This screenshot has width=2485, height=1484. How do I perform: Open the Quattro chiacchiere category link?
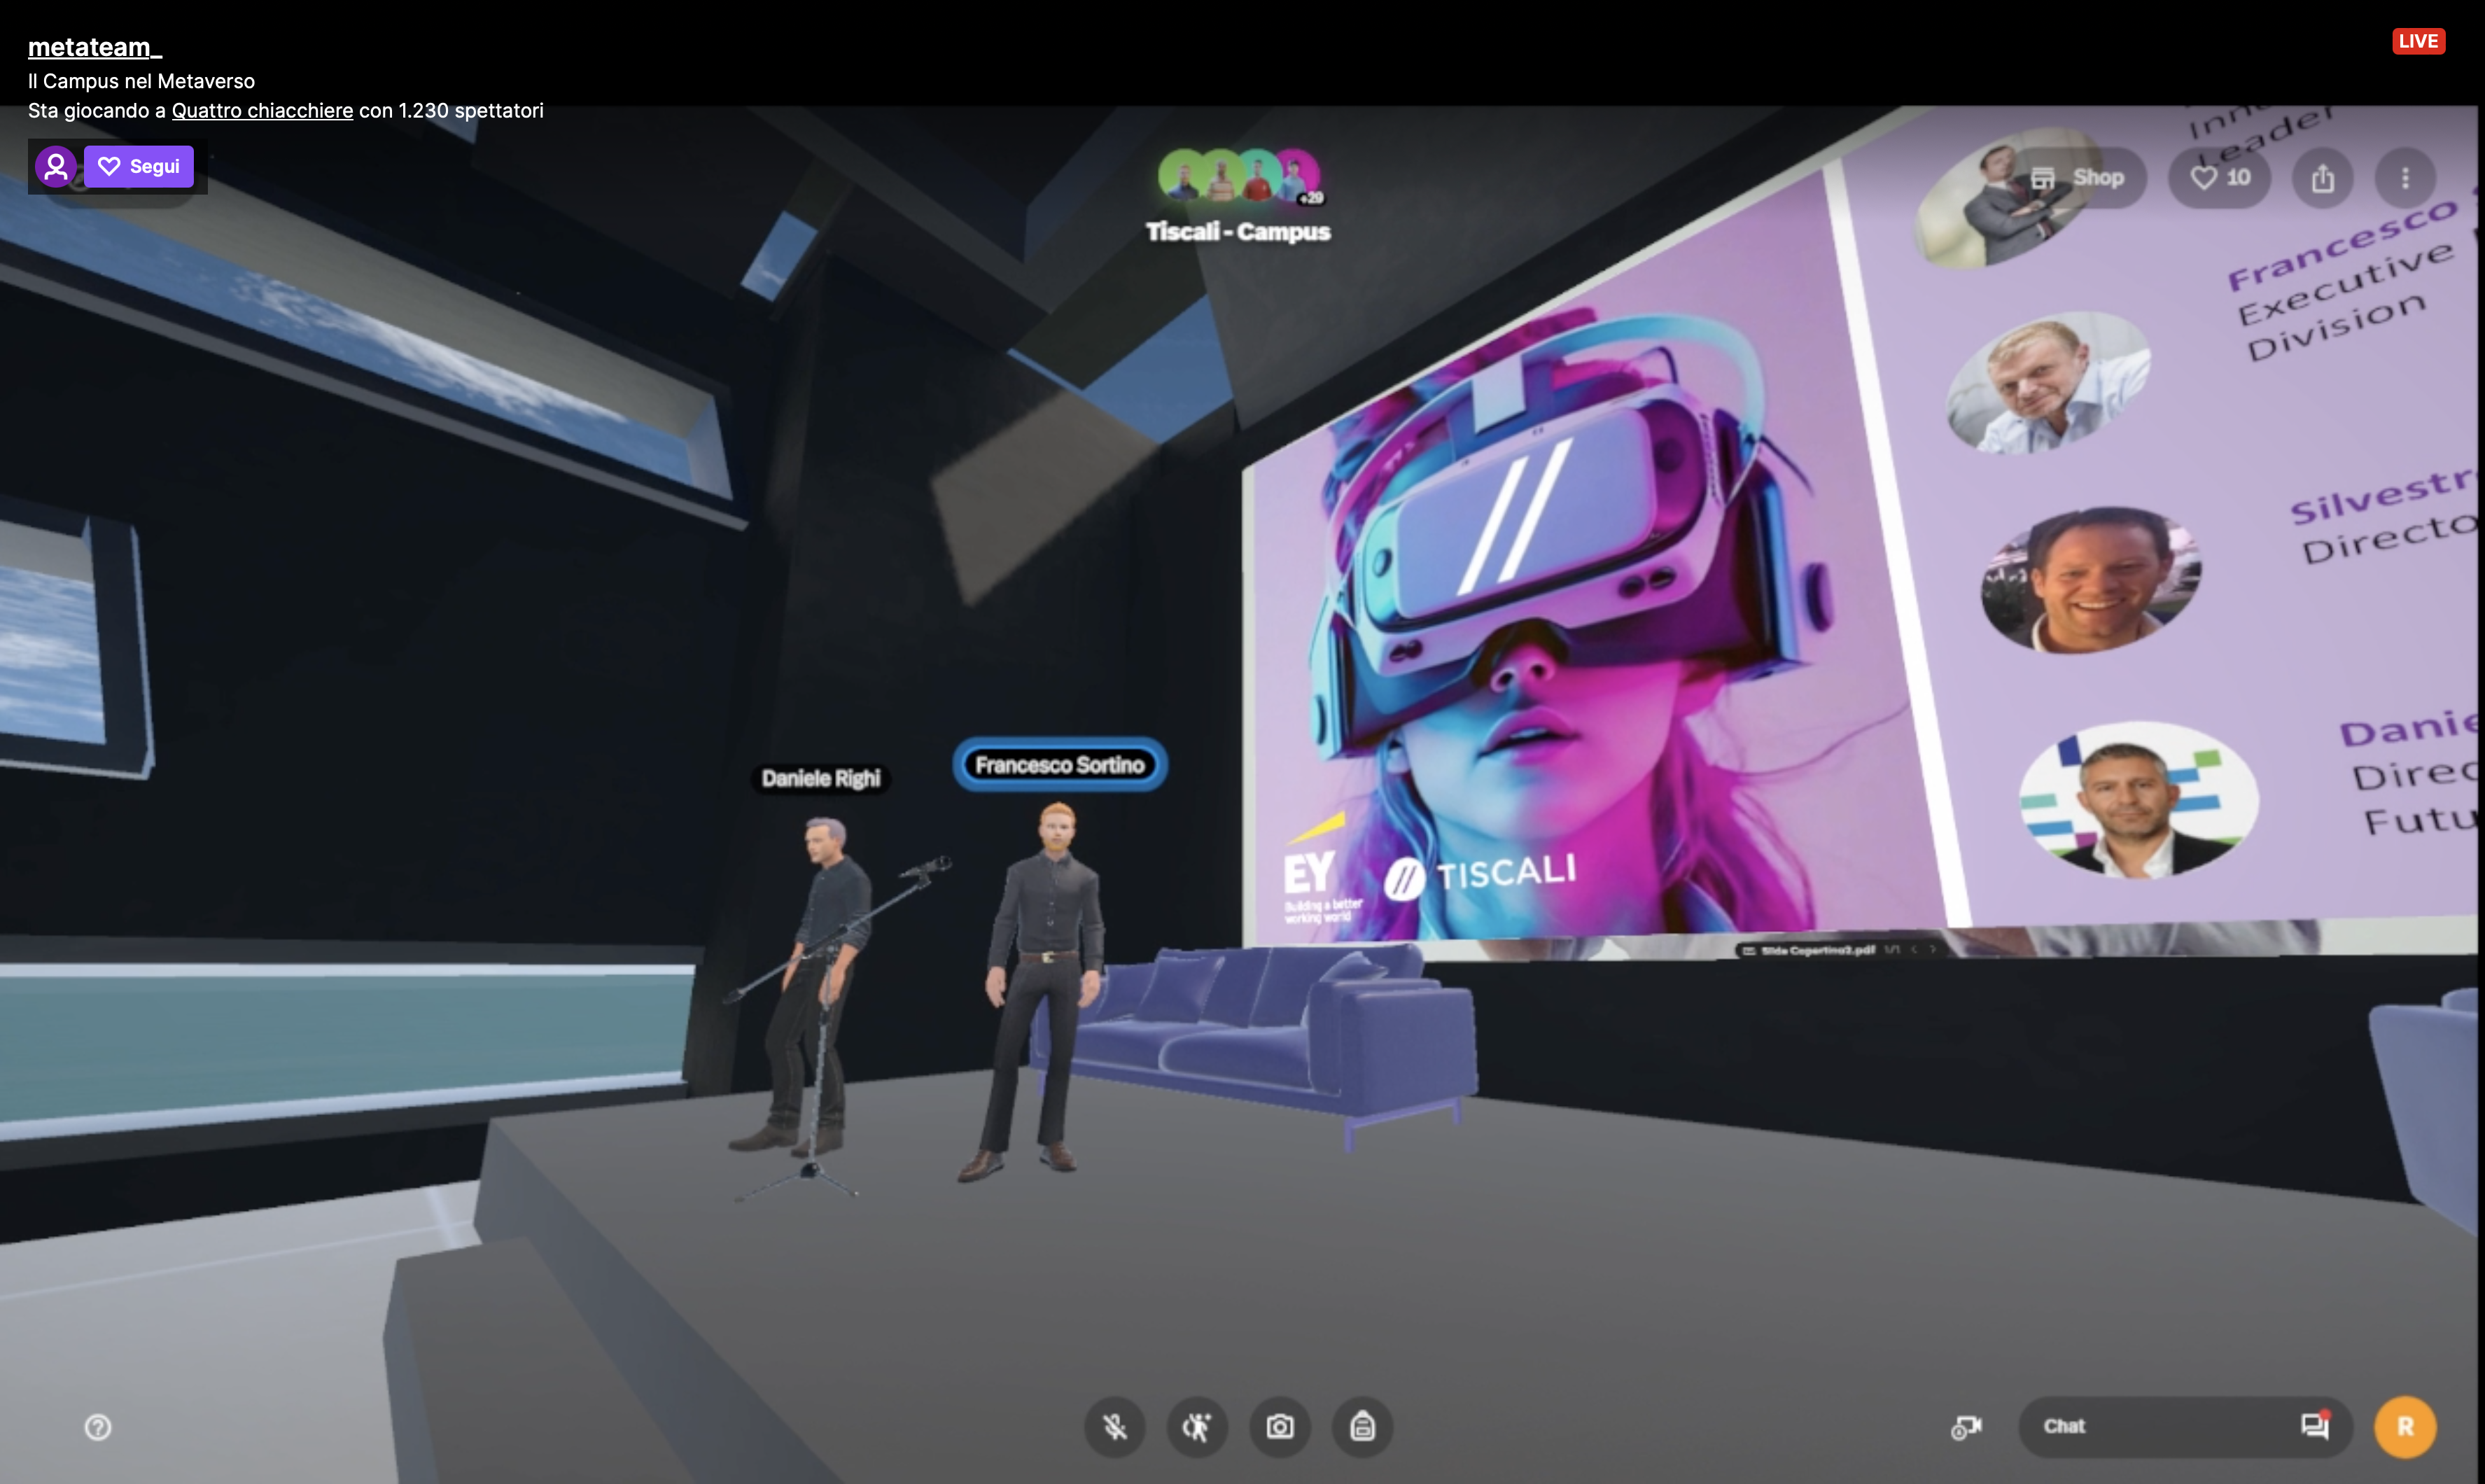(x=262, y=111)
